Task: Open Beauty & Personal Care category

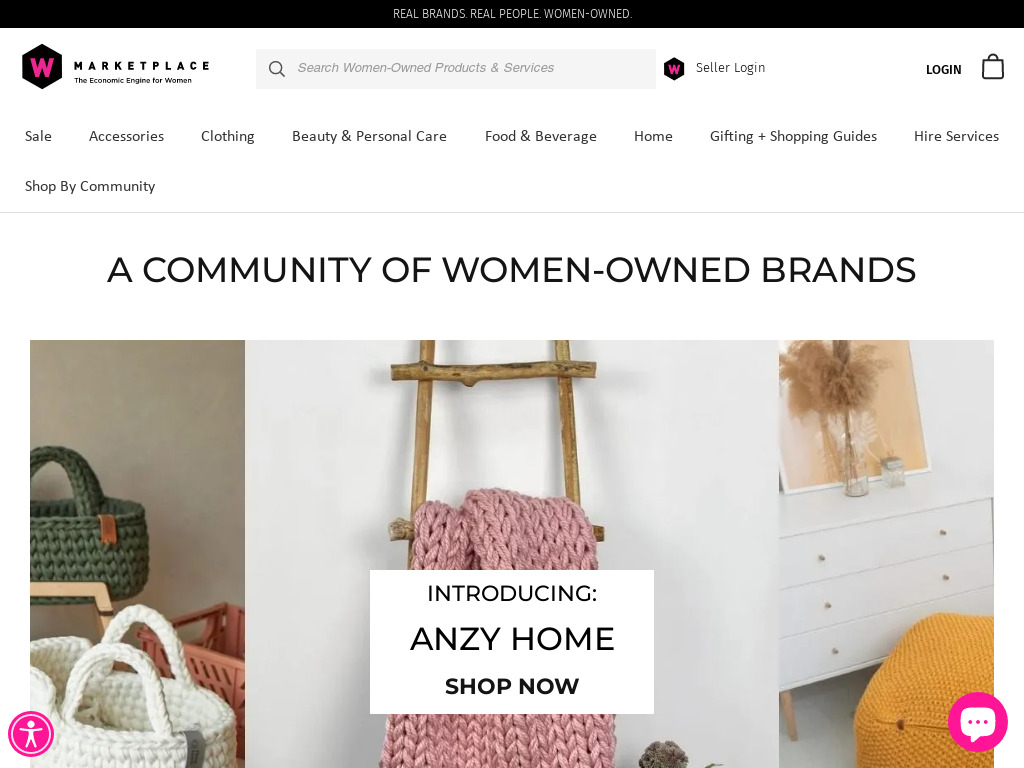Action: (x=370, y=136)
